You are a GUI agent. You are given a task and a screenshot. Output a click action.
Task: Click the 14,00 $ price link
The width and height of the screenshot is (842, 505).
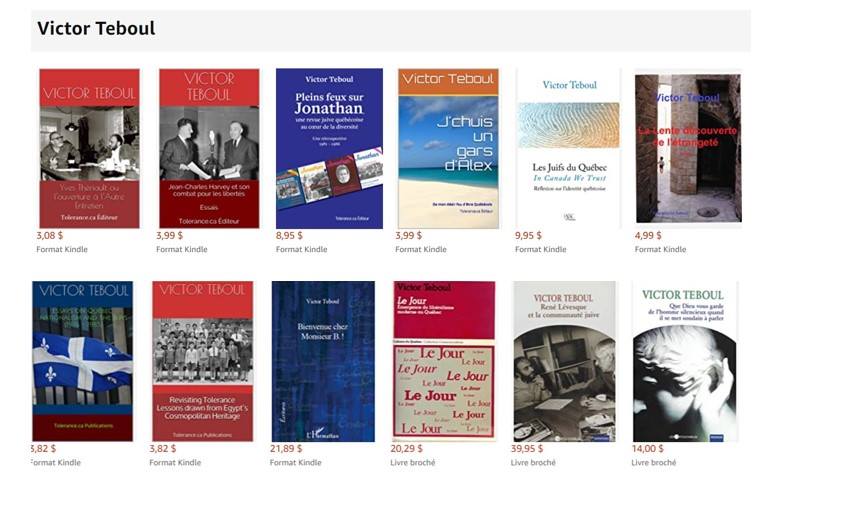[648, 448]
